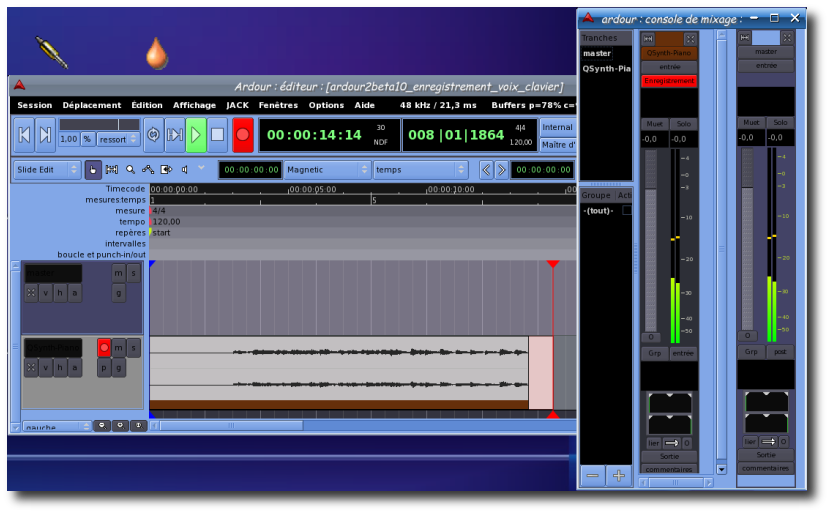This screenshot has width=830, height=514.
Task: Select the zoom magnifier tool
Action: click(x=130, y=170)
